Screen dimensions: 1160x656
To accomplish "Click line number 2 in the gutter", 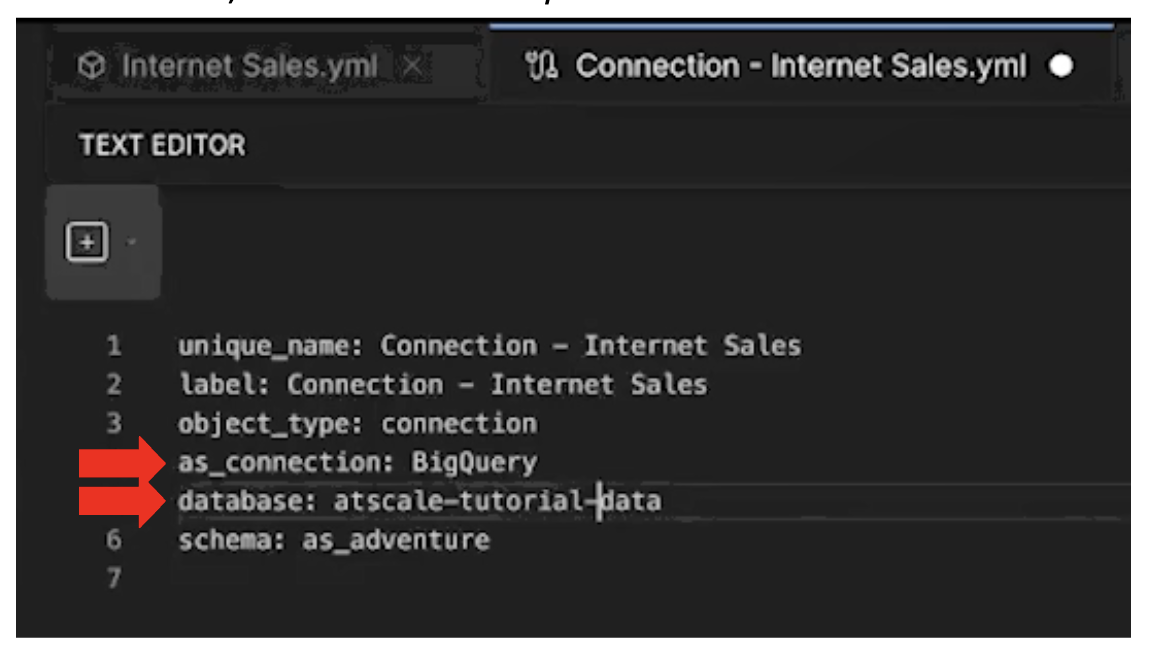I will (113, 384).
